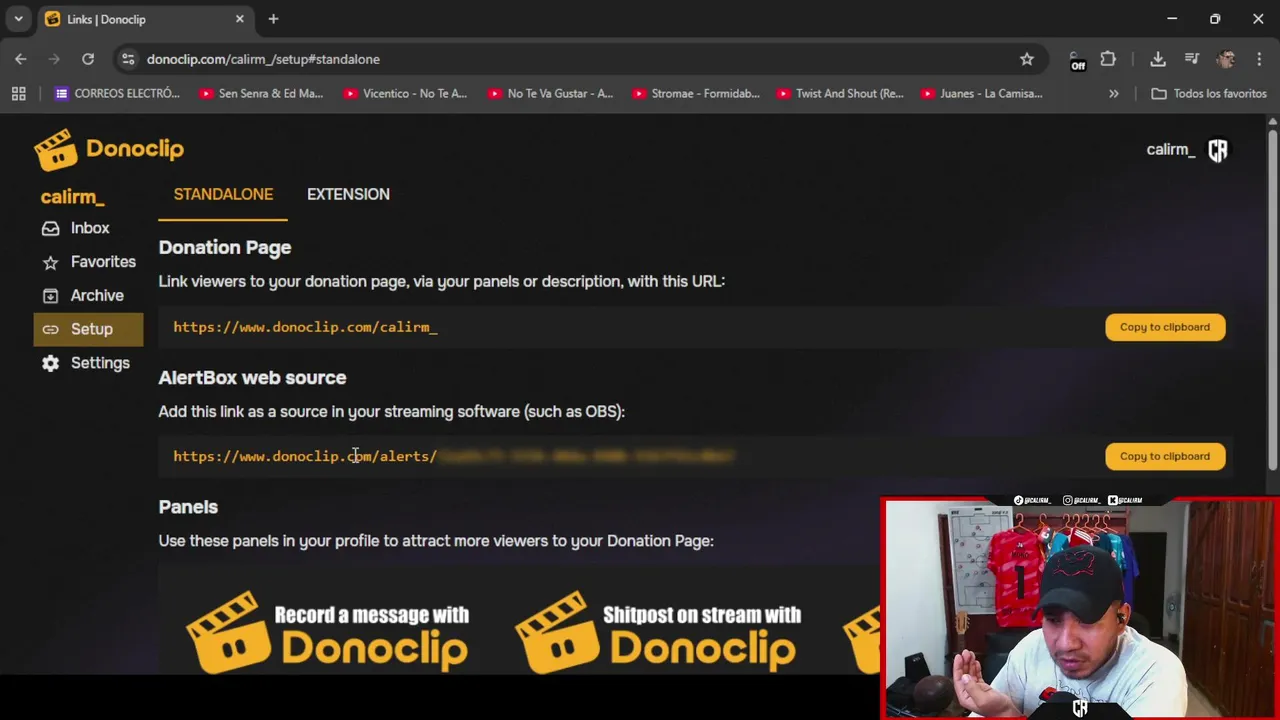Reload the current page
Viewport: 1280px width, 720px height.
pos(88,59)
